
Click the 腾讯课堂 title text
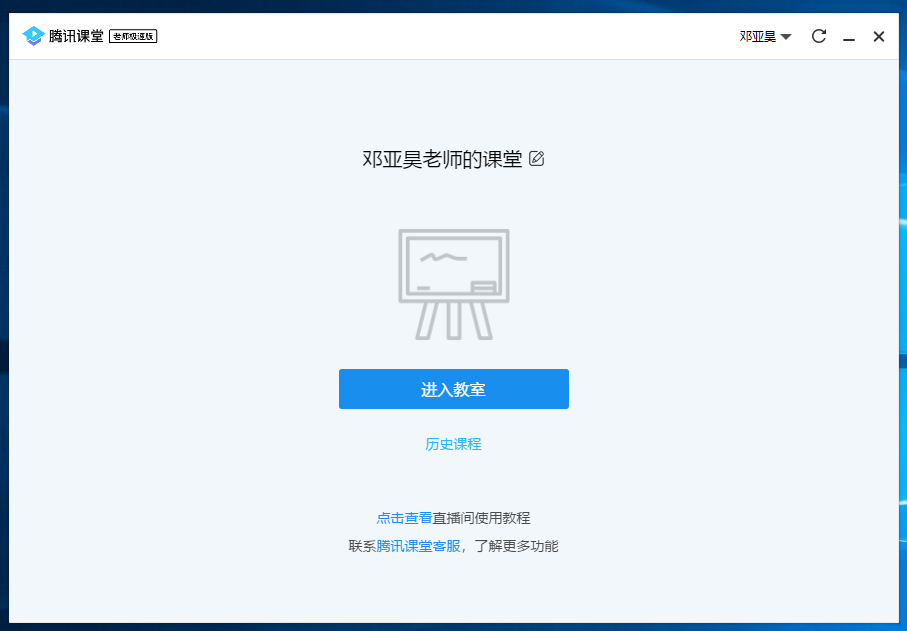(x=76, y=37)
